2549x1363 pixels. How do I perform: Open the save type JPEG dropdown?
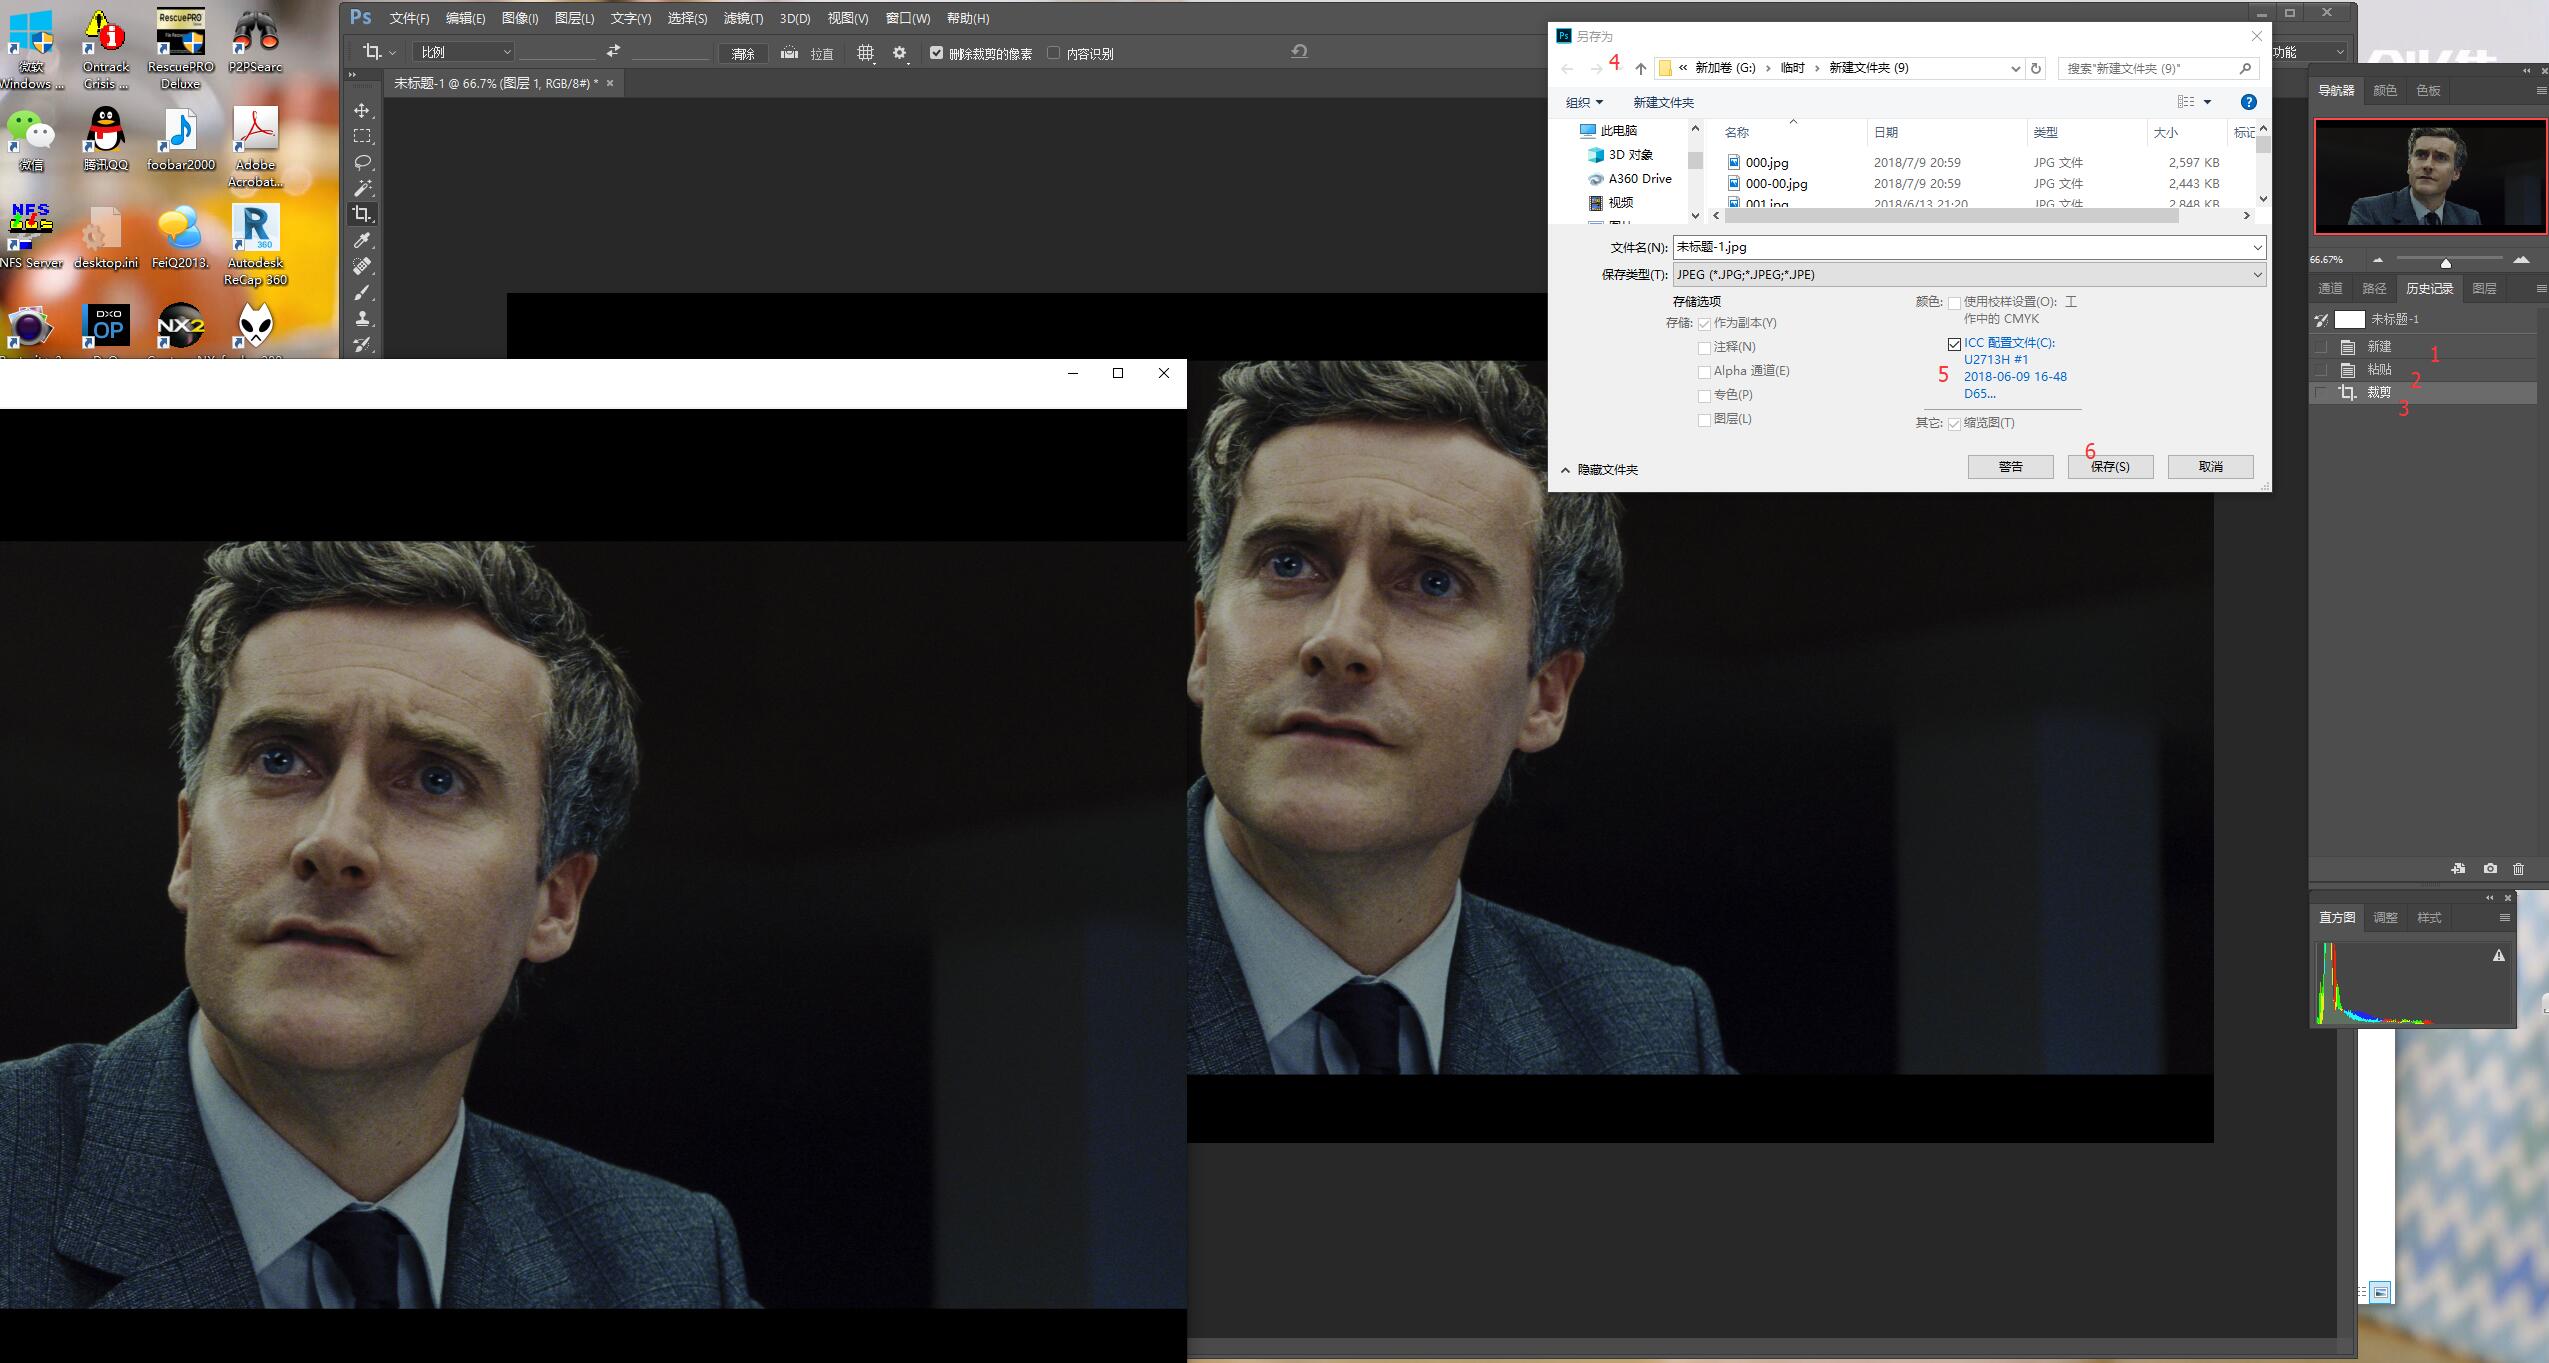tap(1968, 274)
